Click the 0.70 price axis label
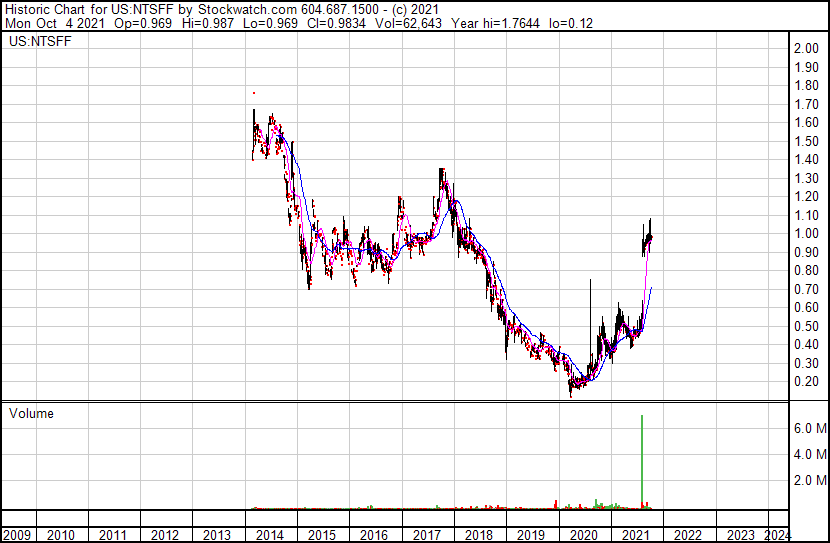This screenshot has height=543, width=830. (x=806, y=289)
